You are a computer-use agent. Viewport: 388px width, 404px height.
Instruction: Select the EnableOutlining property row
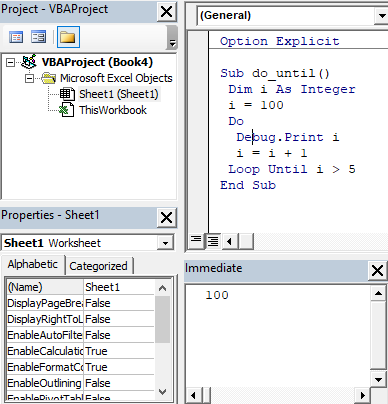[80, 383]
